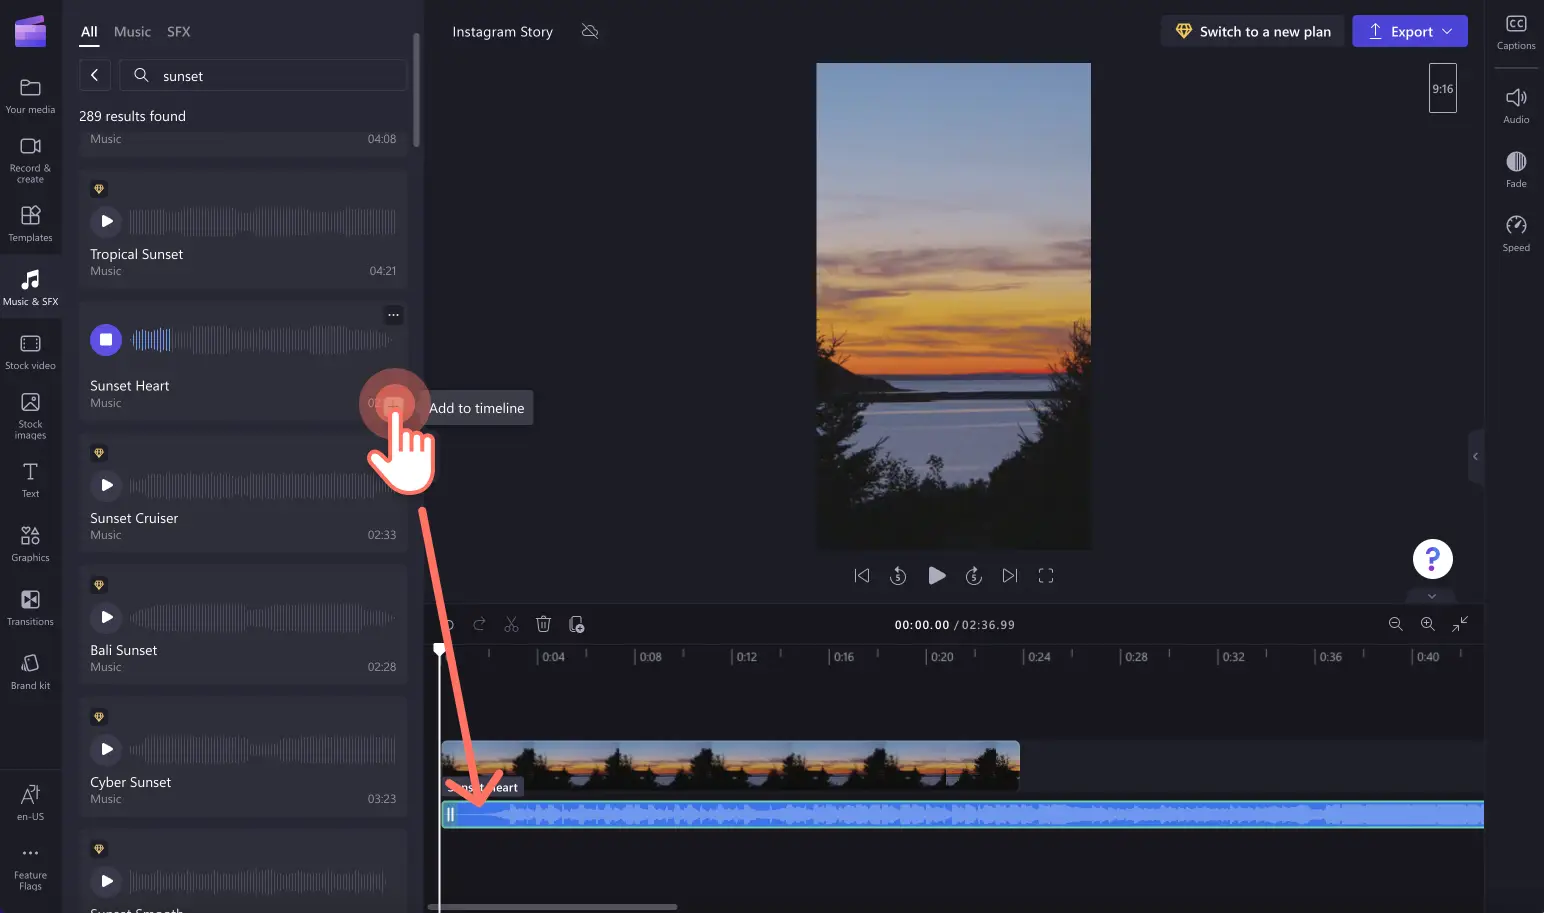The height and width of the screenshot is (913, 1544).
Task: Open the help question mark button
Action: [1432, 559]
